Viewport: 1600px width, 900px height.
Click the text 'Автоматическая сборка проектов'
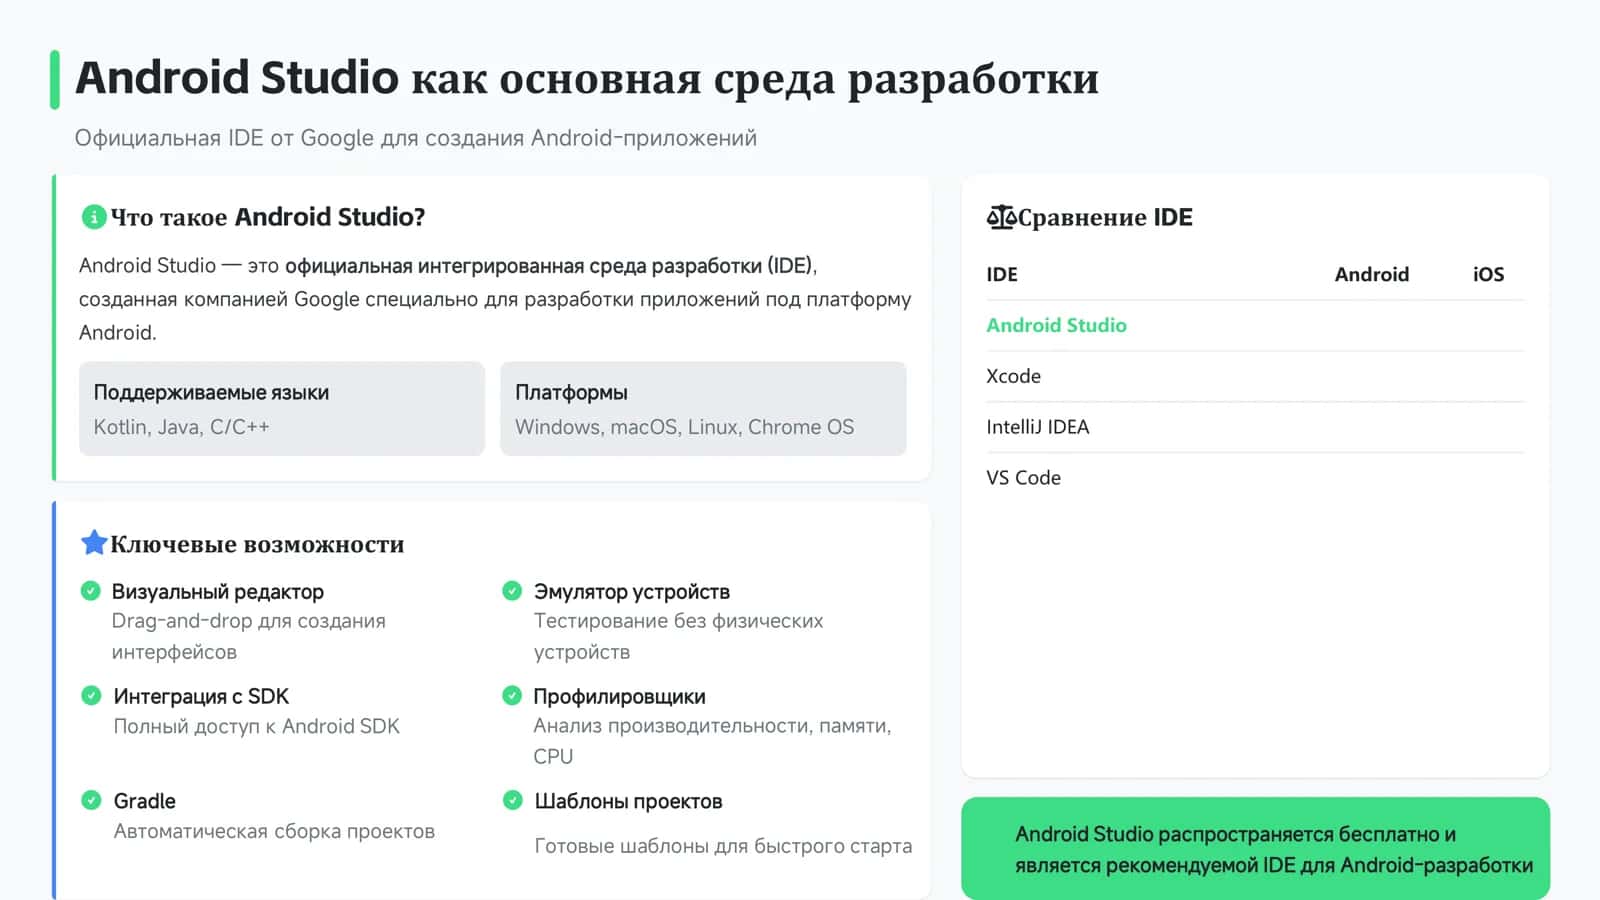click(274, 831)
